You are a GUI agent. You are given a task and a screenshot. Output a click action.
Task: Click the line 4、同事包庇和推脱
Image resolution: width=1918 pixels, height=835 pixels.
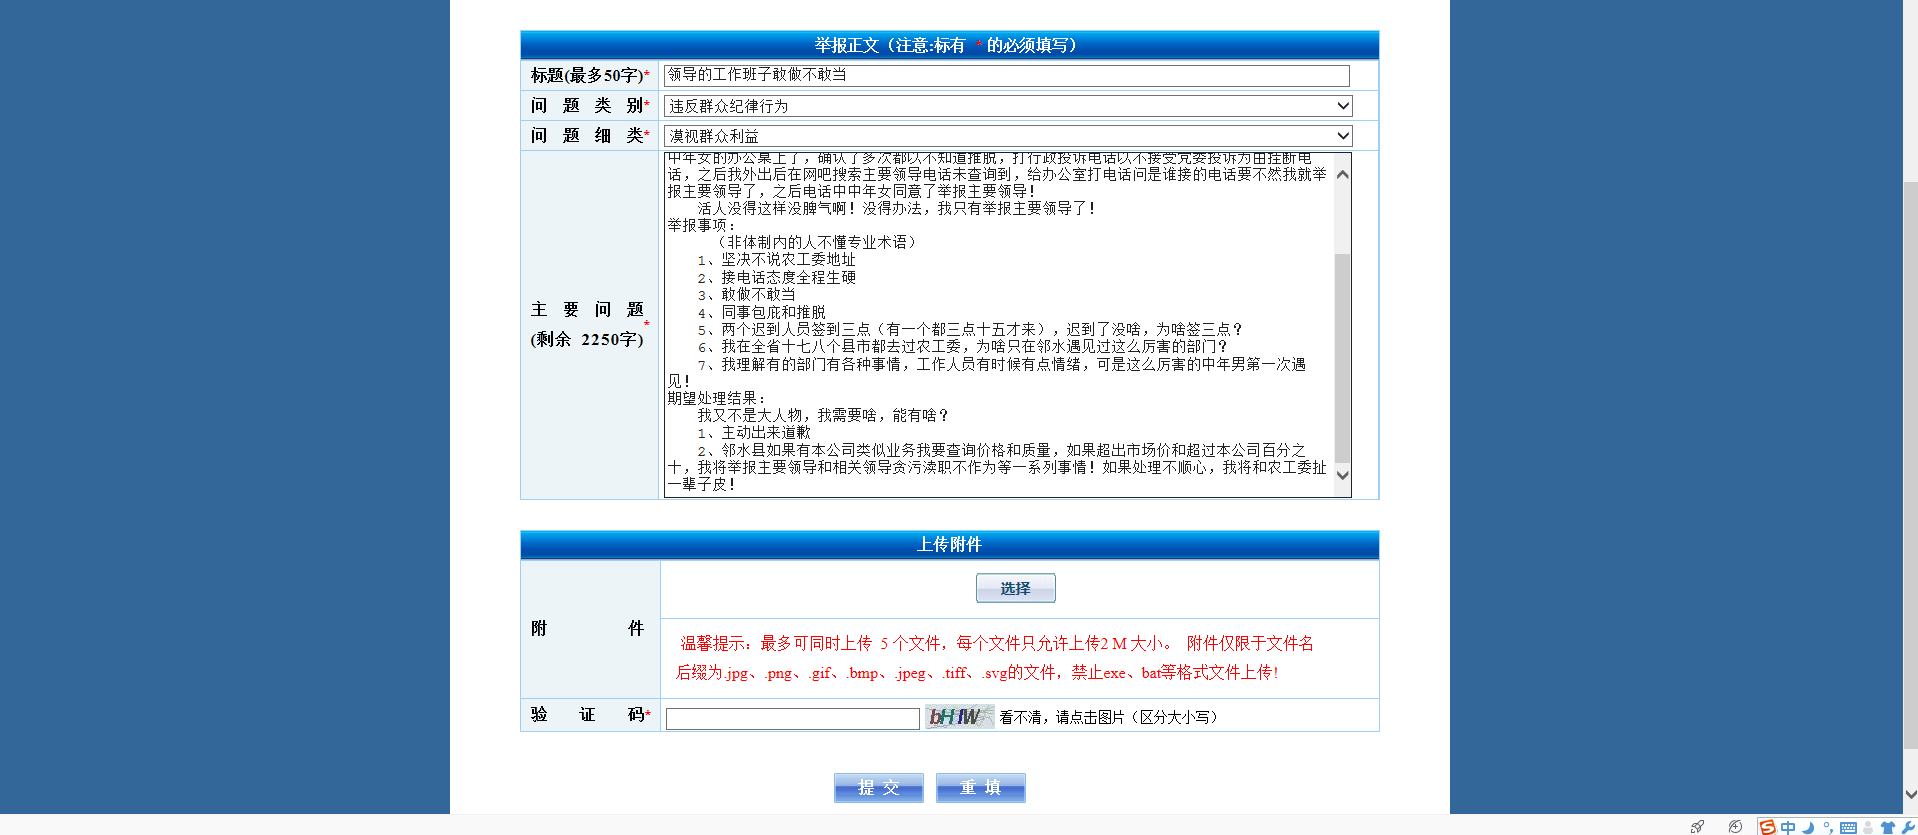coord(761,312)
